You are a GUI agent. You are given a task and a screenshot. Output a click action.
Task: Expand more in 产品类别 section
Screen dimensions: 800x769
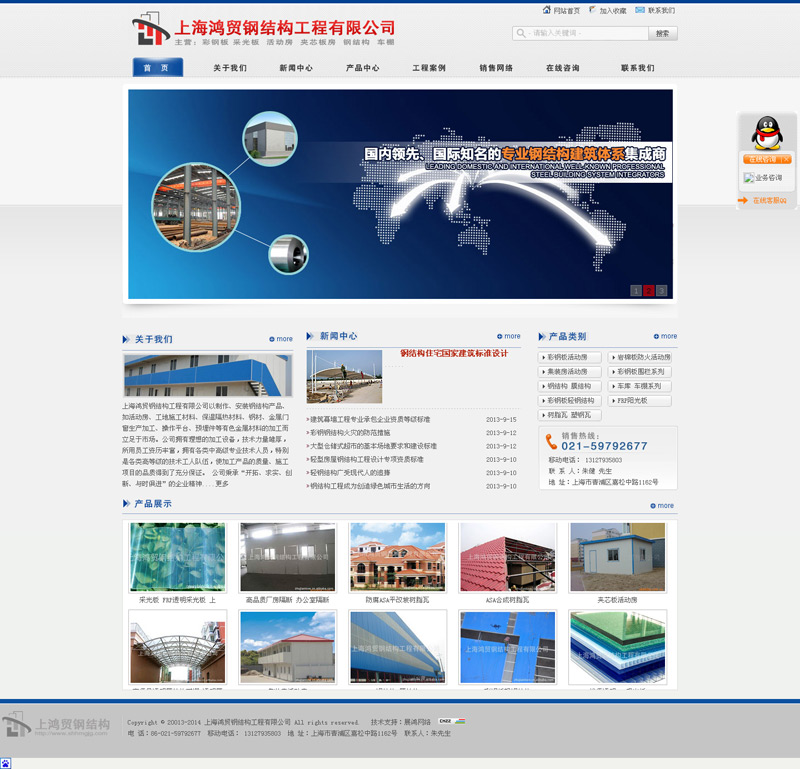tap(665, 336)
